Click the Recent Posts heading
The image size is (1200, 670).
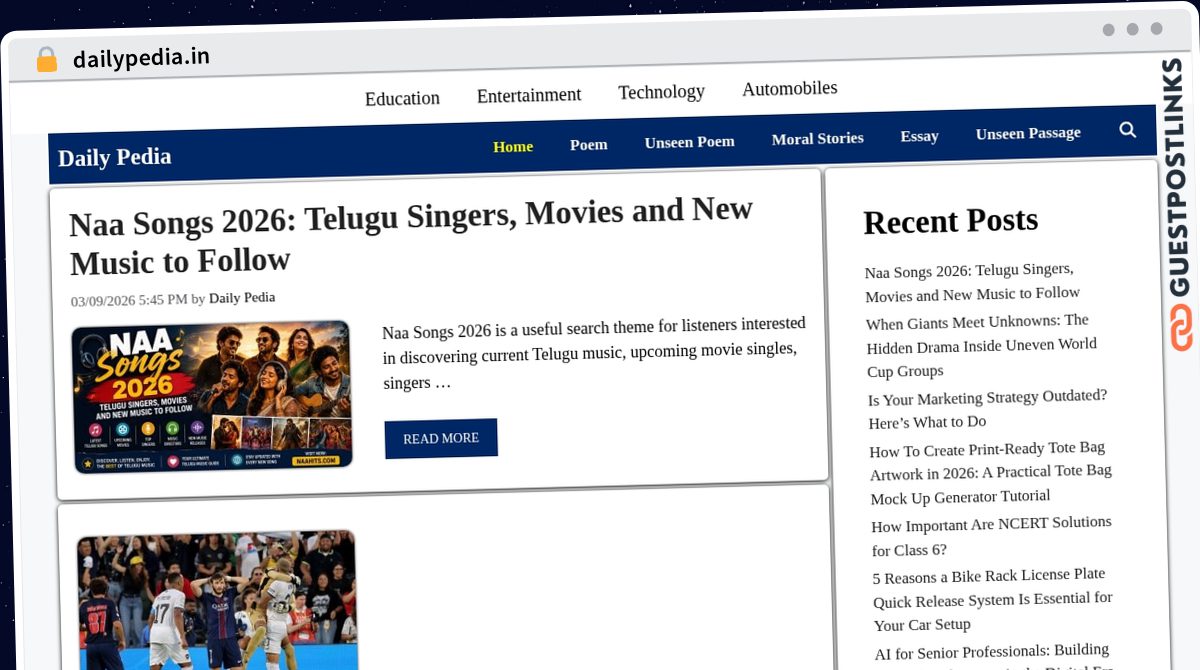[x=951, y=221]
